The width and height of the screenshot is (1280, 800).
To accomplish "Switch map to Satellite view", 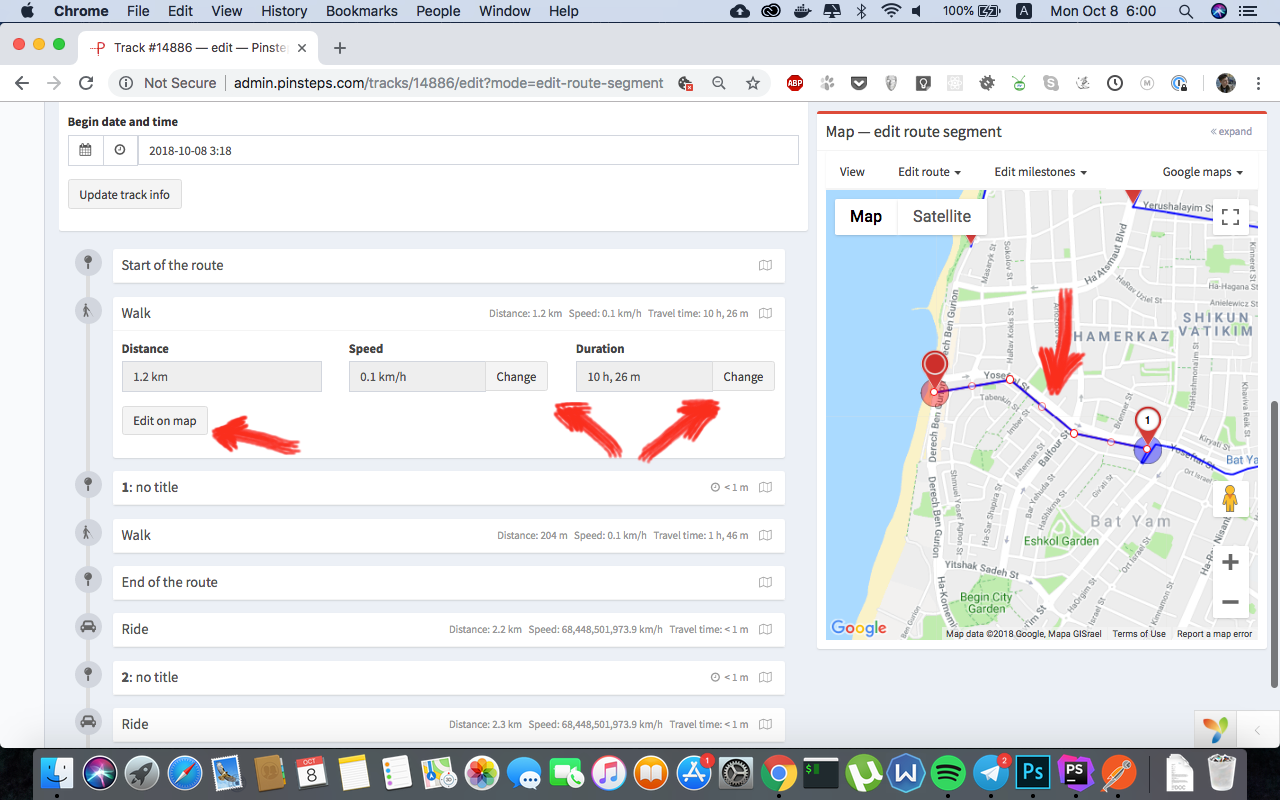I will point(941,216).
